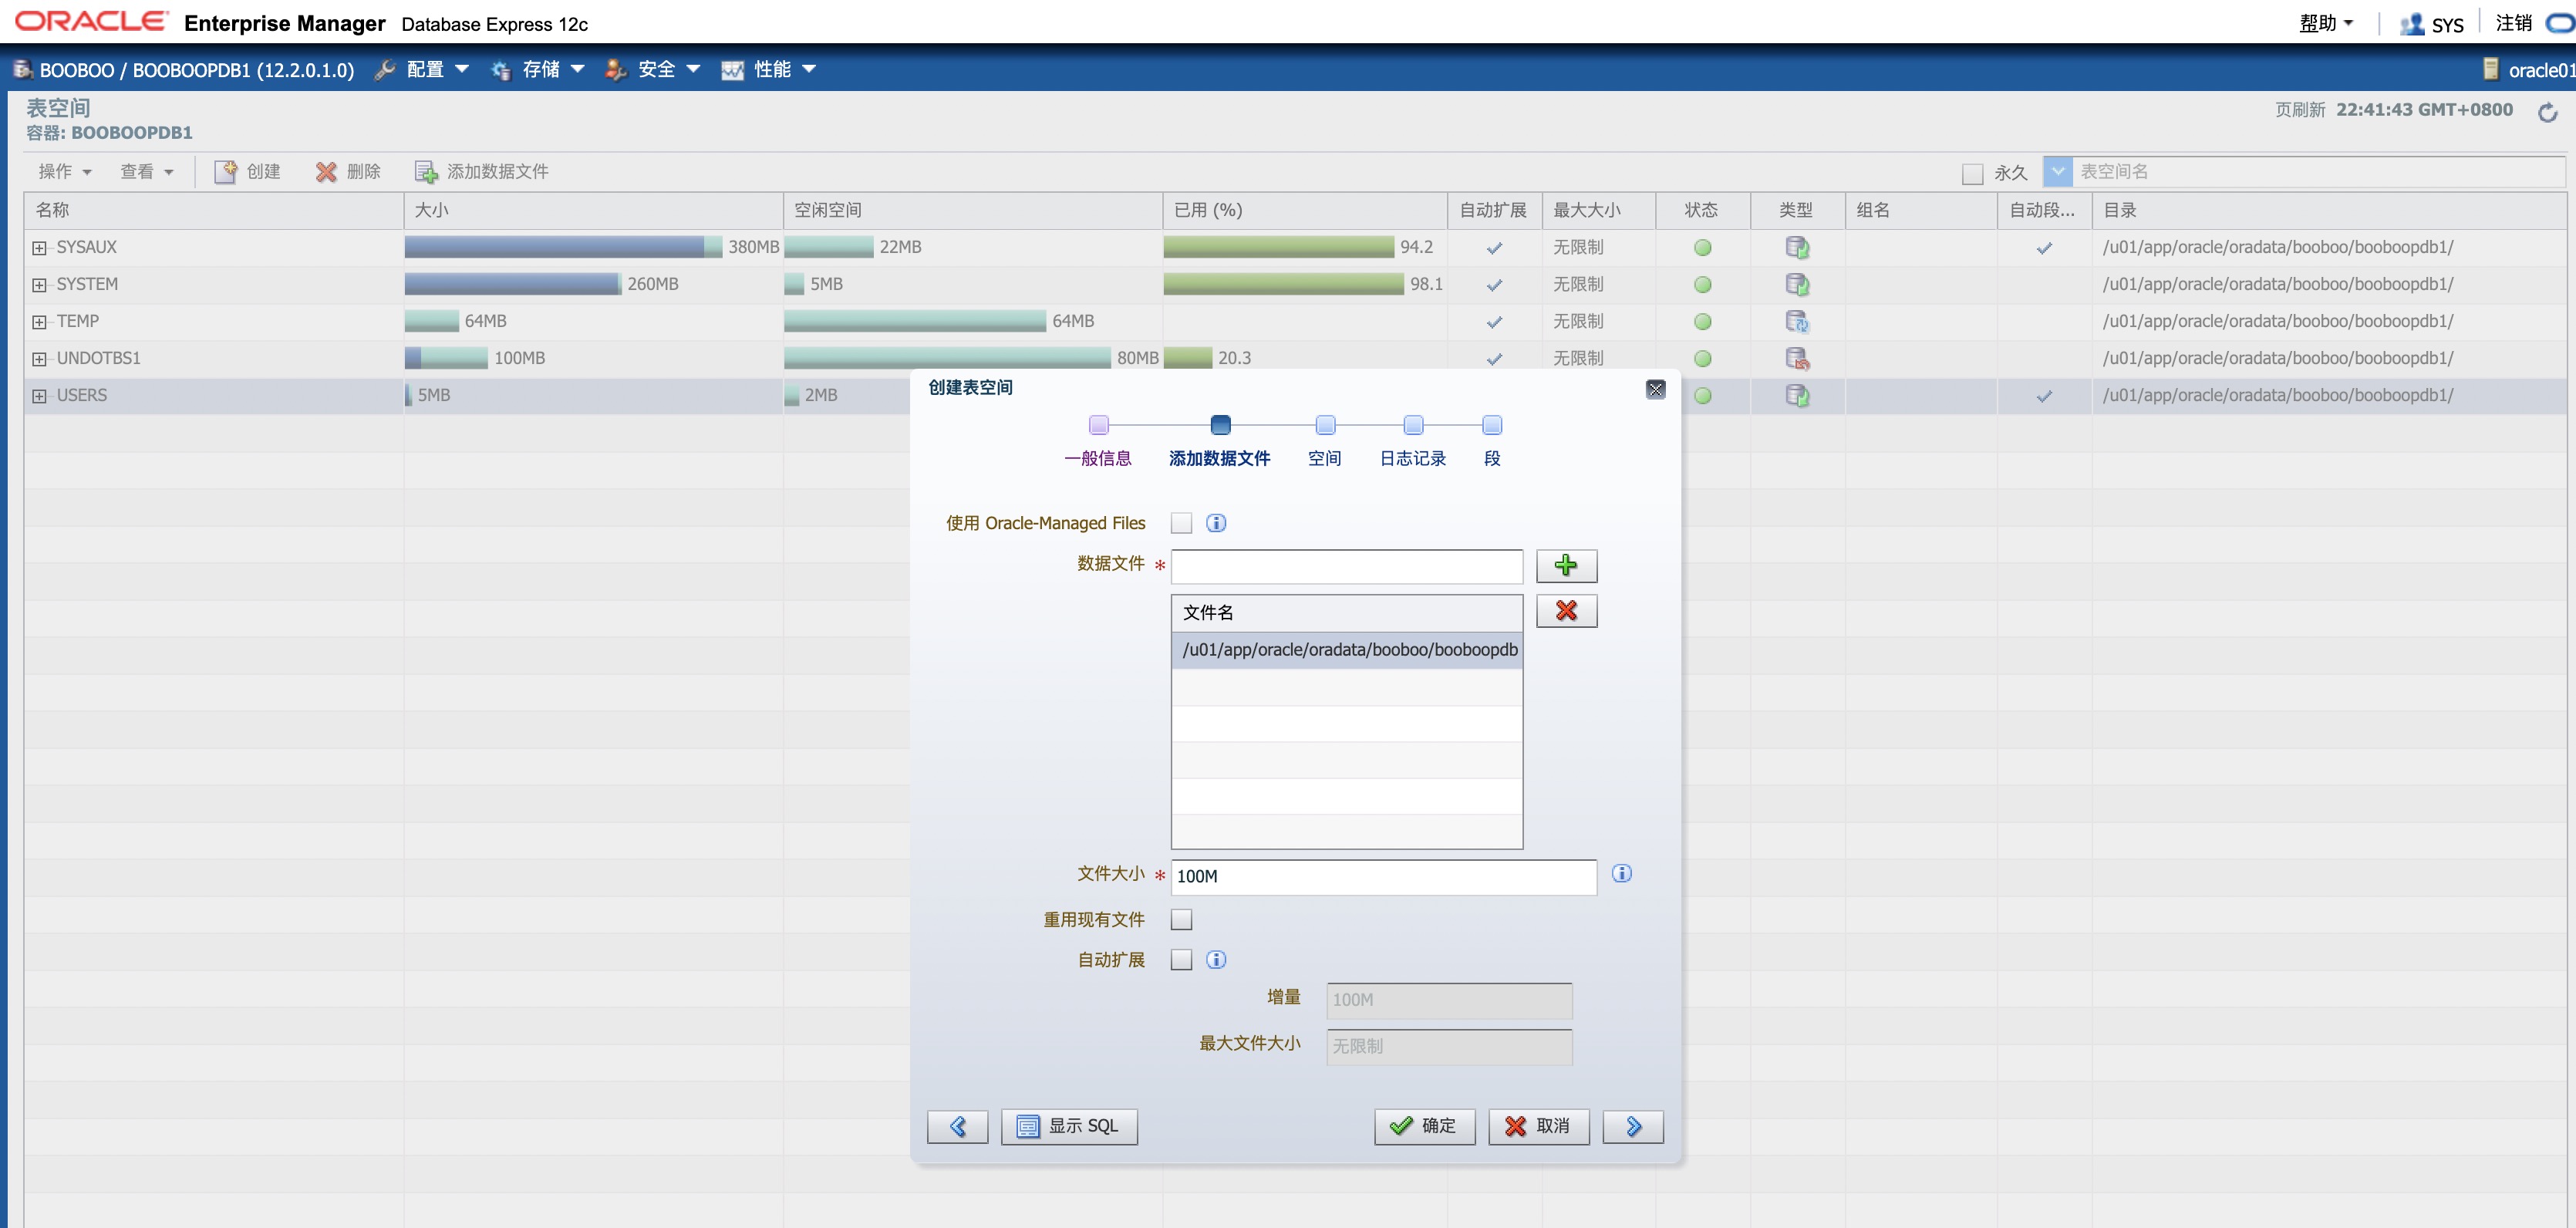Click the 数据文件 input field
Screen dimensions: 2576x1228
(x=1346, y=567)
